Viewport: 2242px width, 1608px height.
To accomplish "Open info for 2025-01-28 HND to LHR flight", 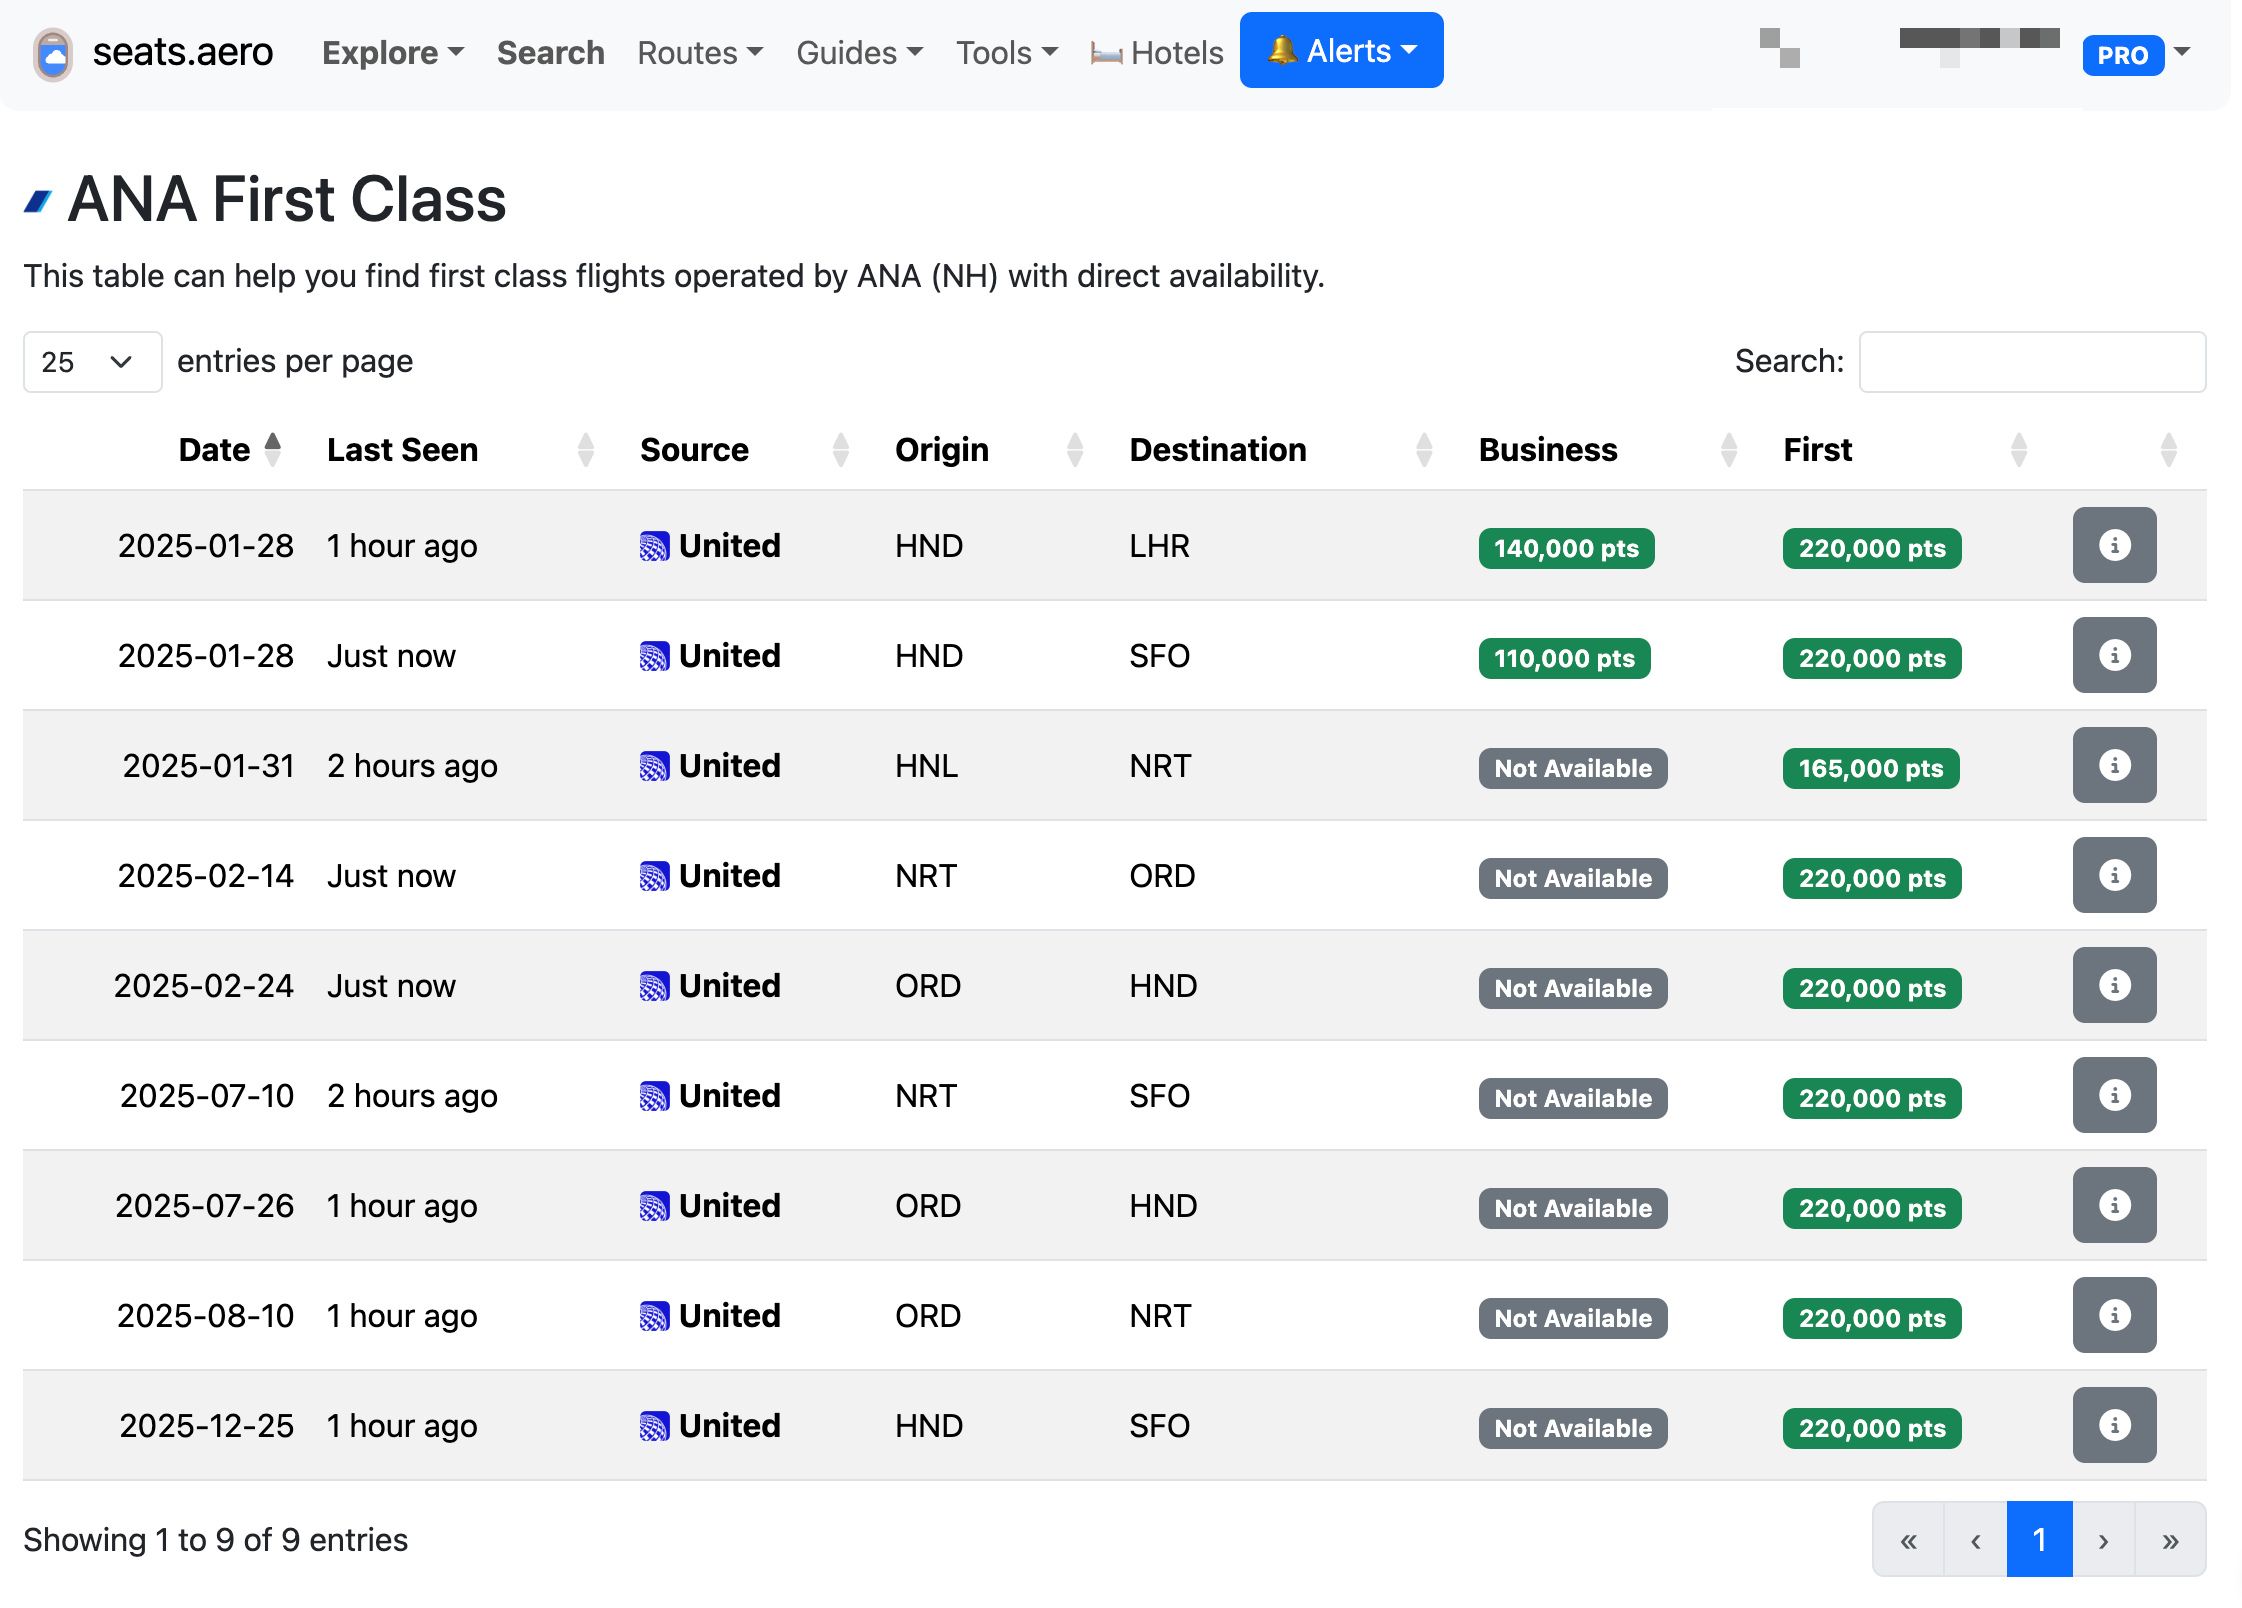I will [x=2114, y=545].
